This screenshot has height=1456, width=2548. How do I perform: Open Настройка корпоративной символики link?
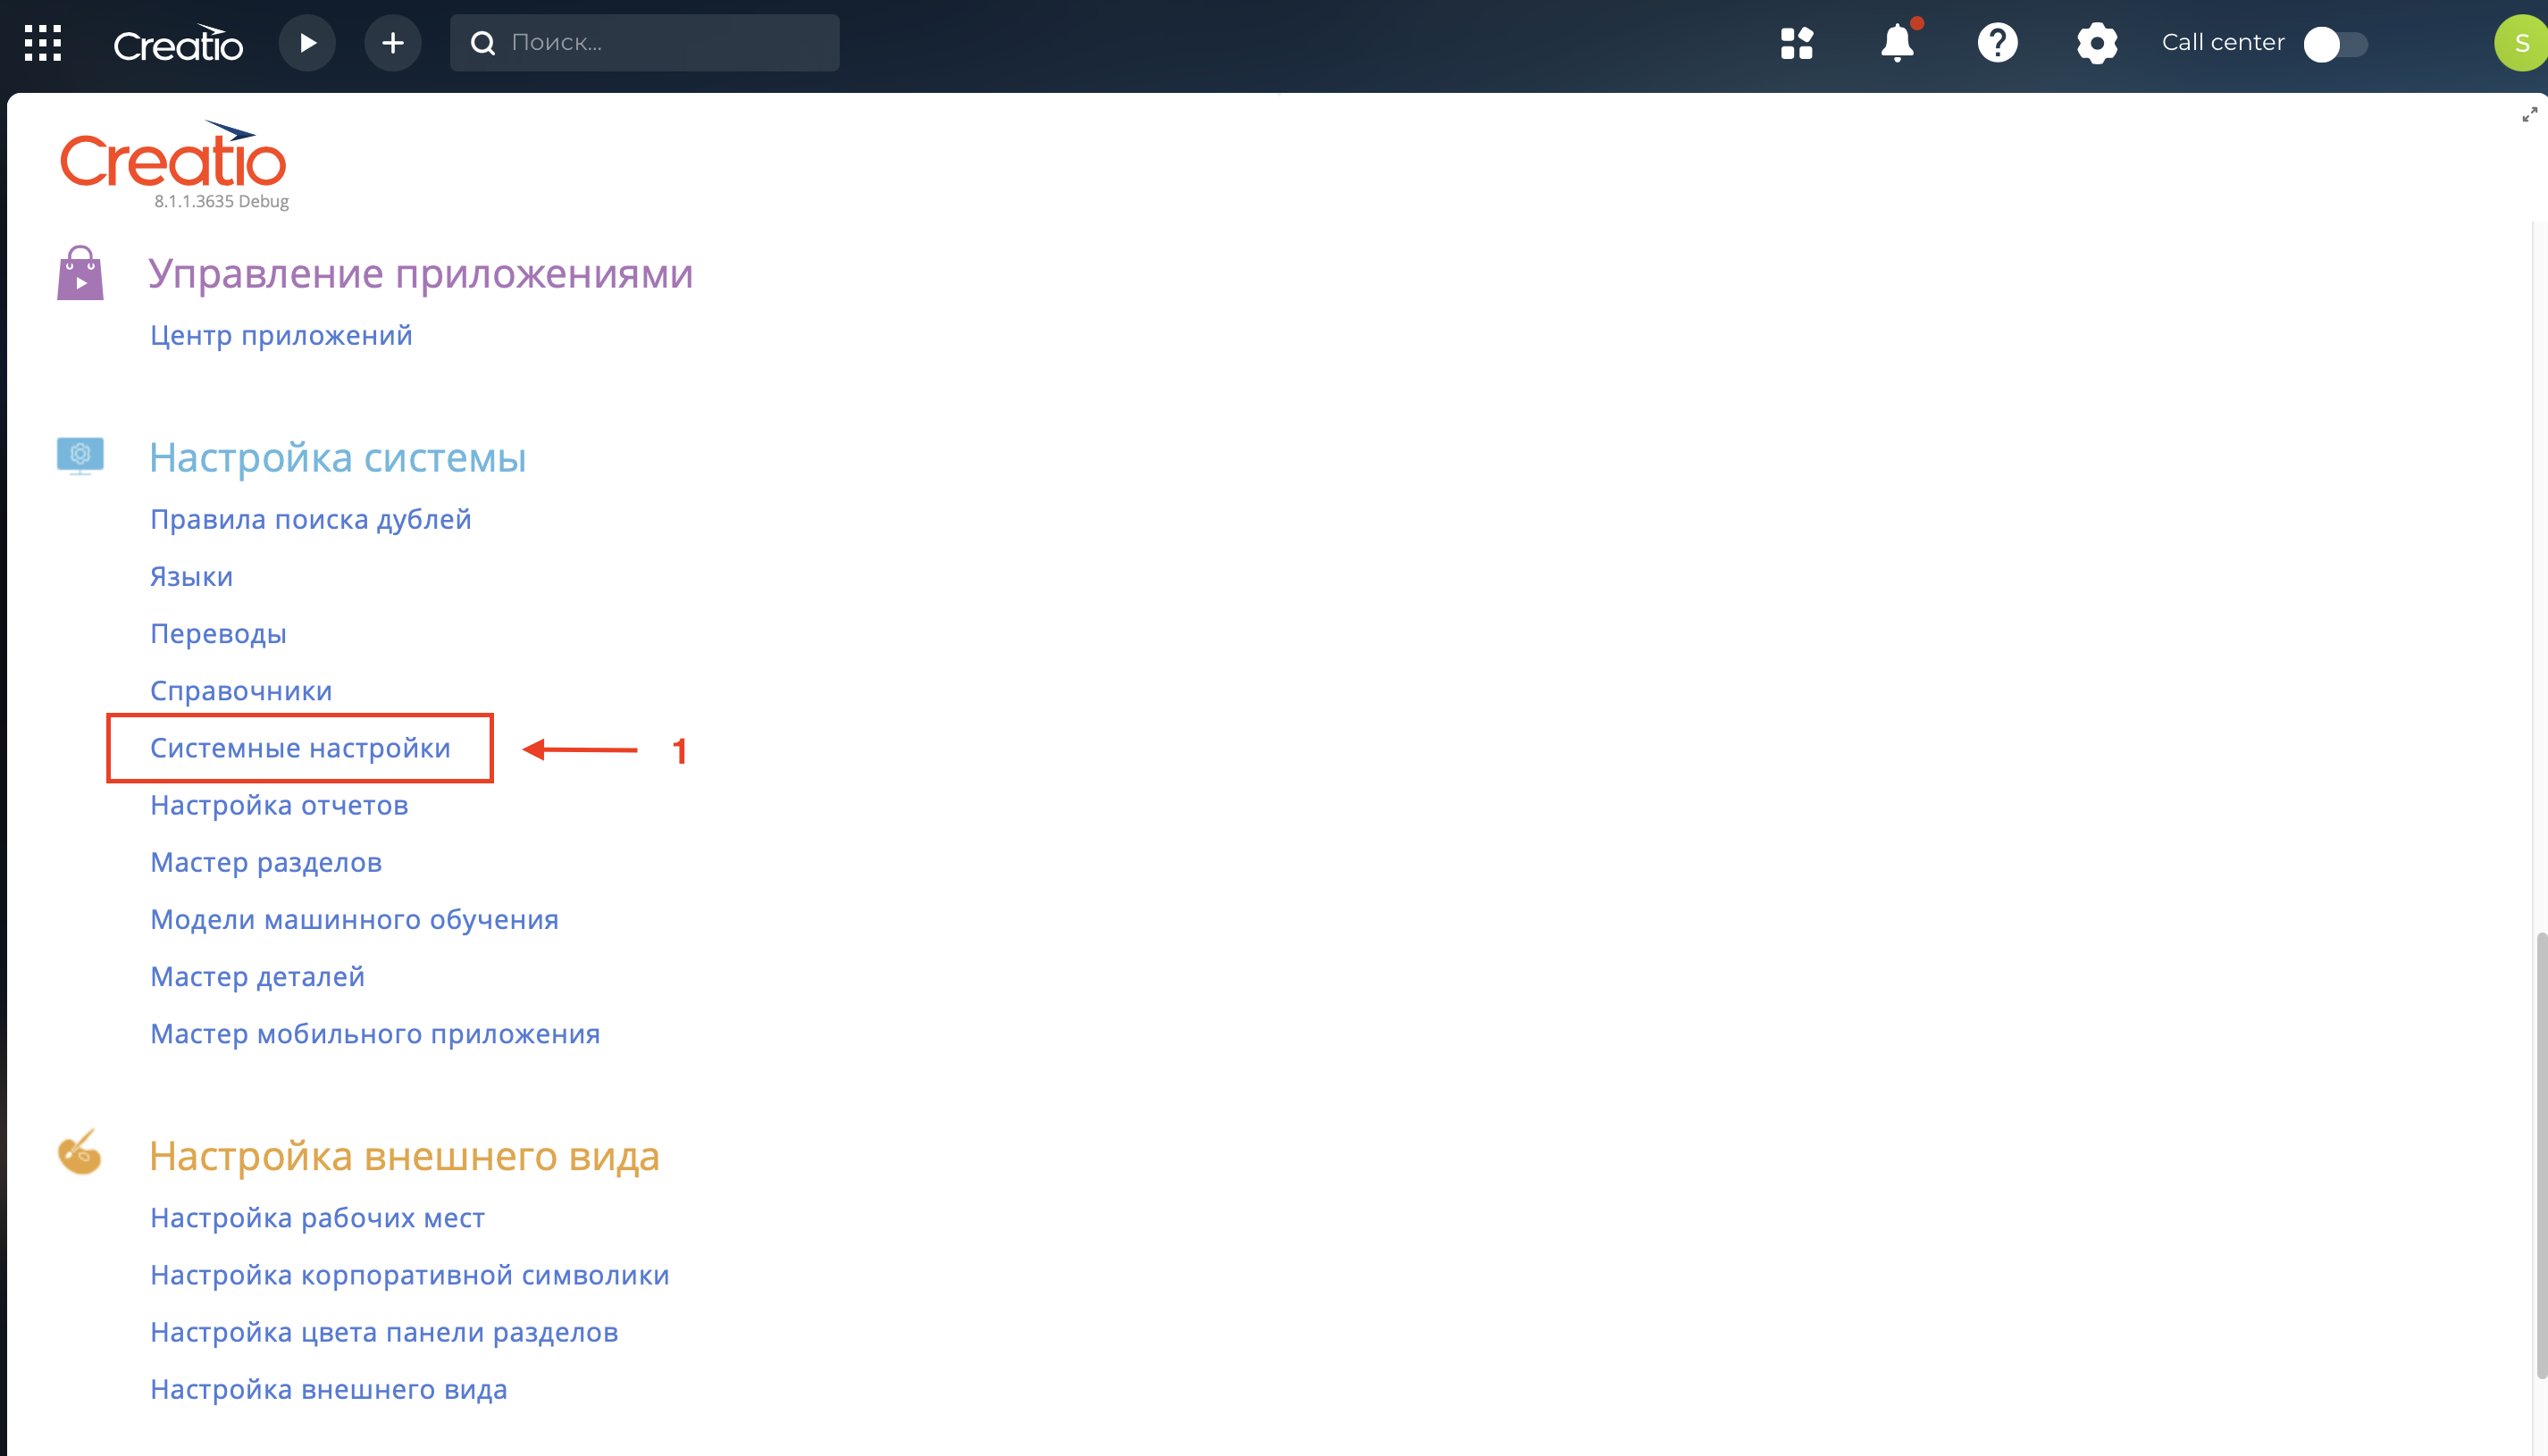coord(410,1275)
